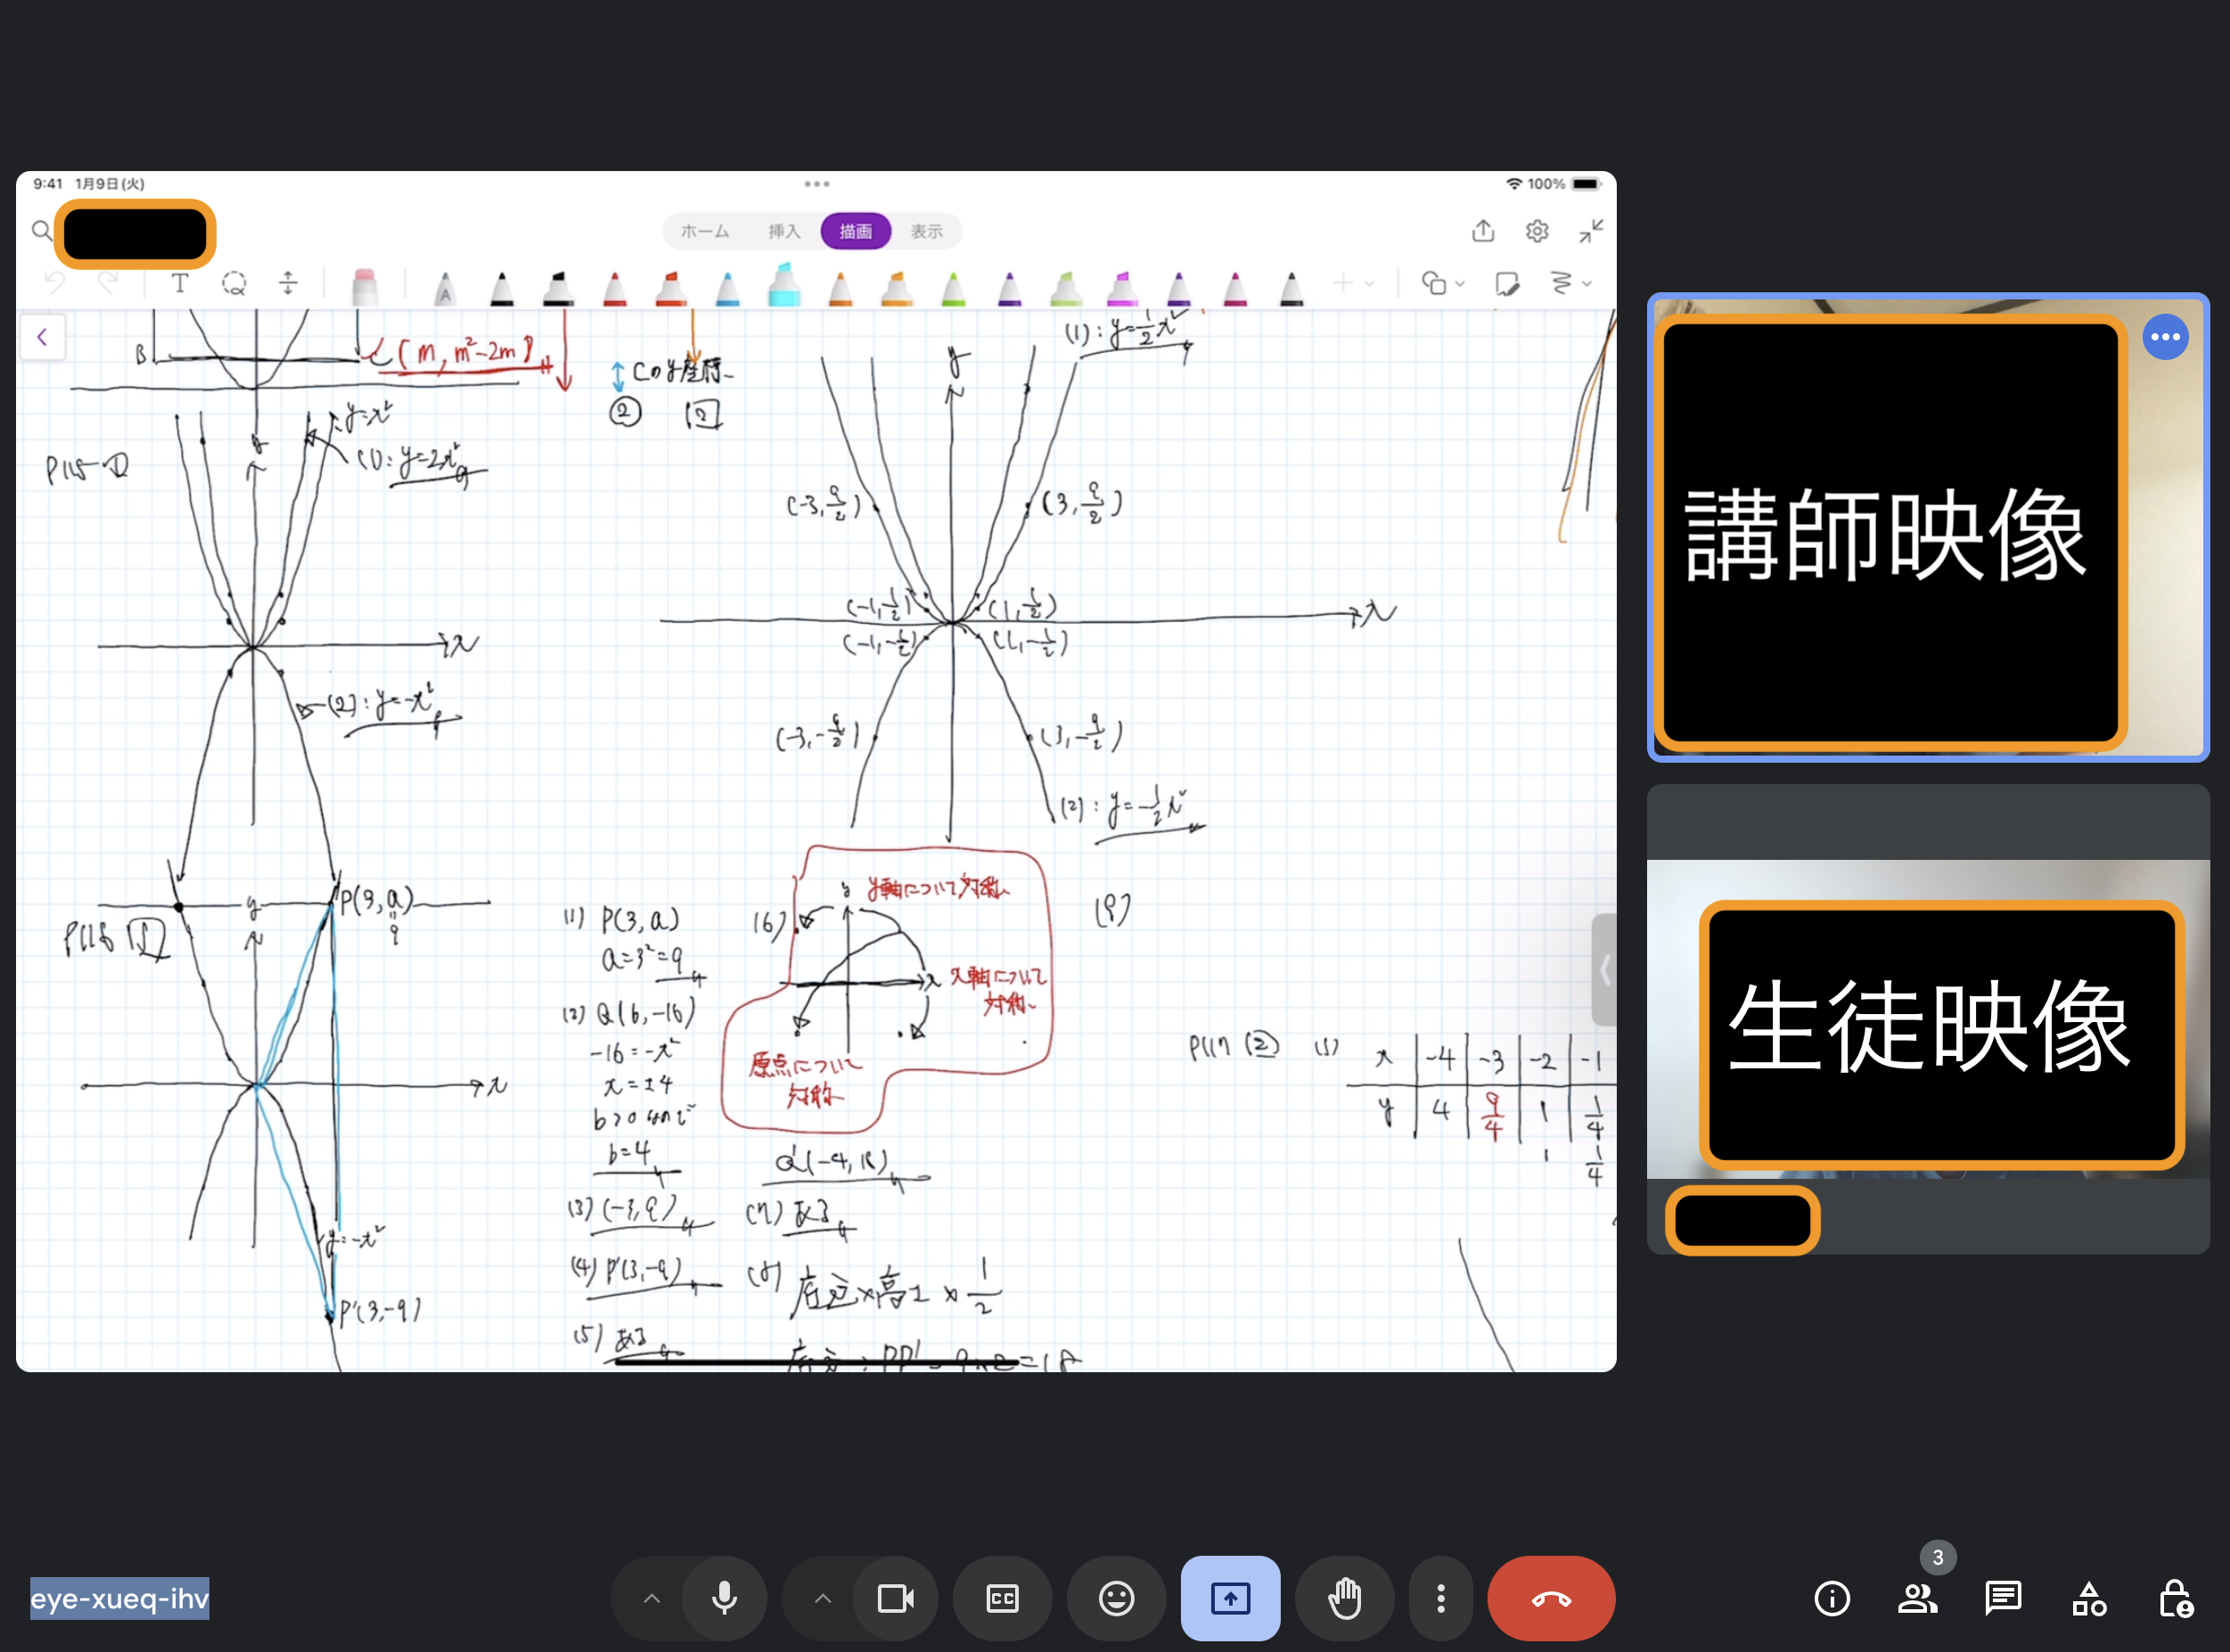Select the Text (T) tool
Image resolution: width=2230 pixels, height=1652 pixels.
pyautogui.click(x=180, y=284)
